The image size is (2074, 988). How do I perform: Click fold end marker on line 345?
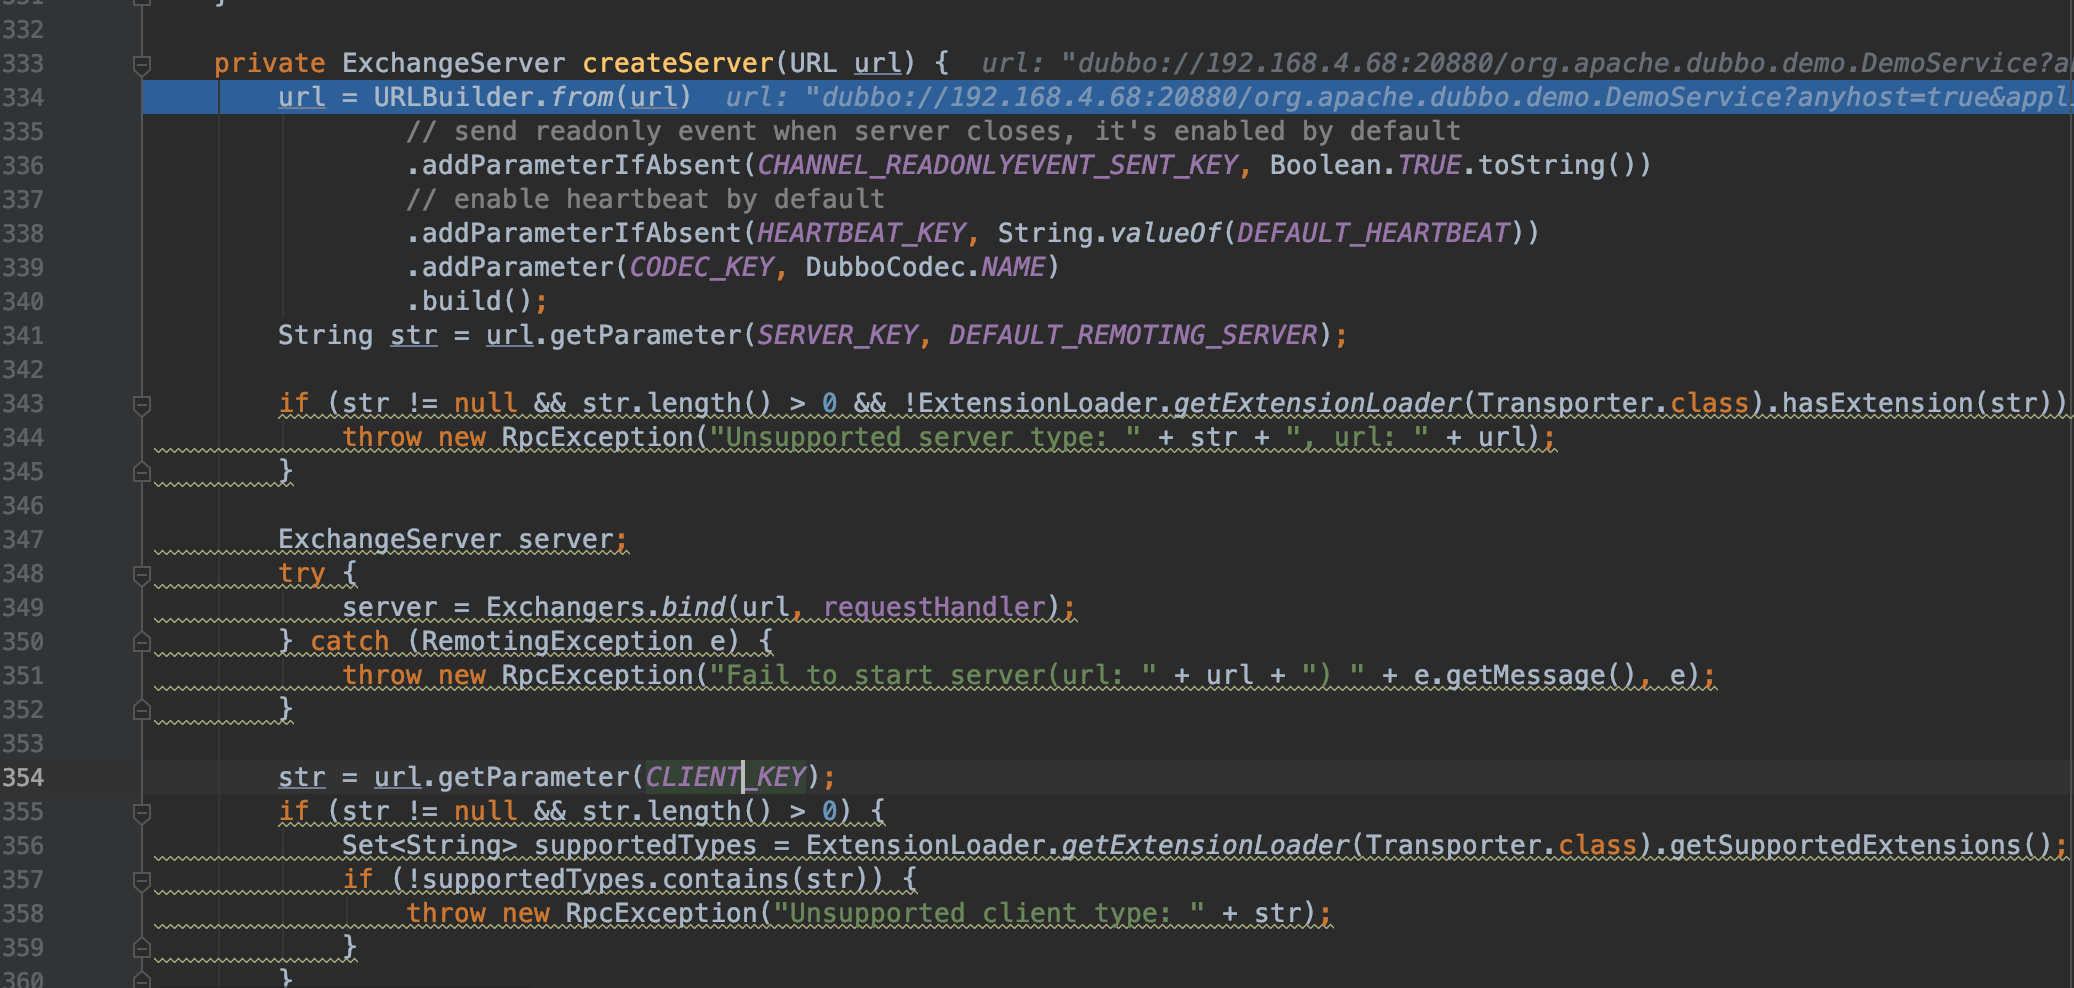pyautogui.click(x=142, y=472)
